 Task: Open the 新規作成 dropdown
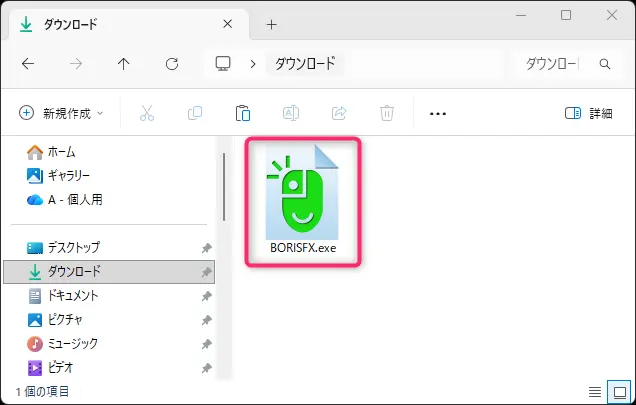[x=61, y=113]
